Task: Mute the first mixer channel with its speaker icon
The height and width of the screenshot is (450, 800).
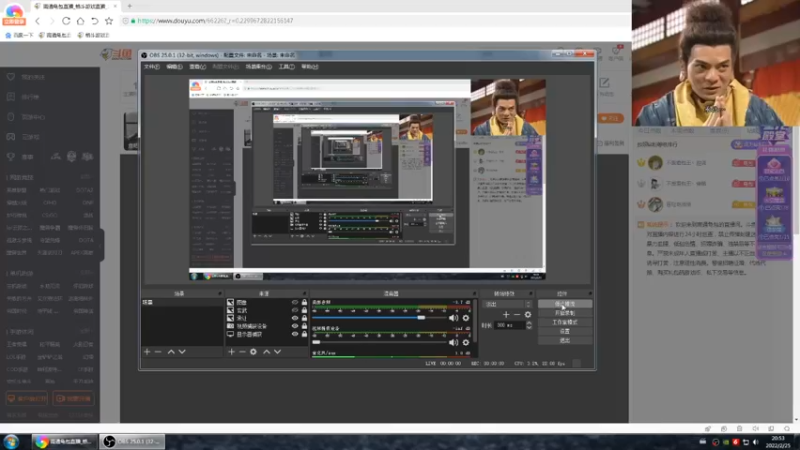Action: (453, 317)
